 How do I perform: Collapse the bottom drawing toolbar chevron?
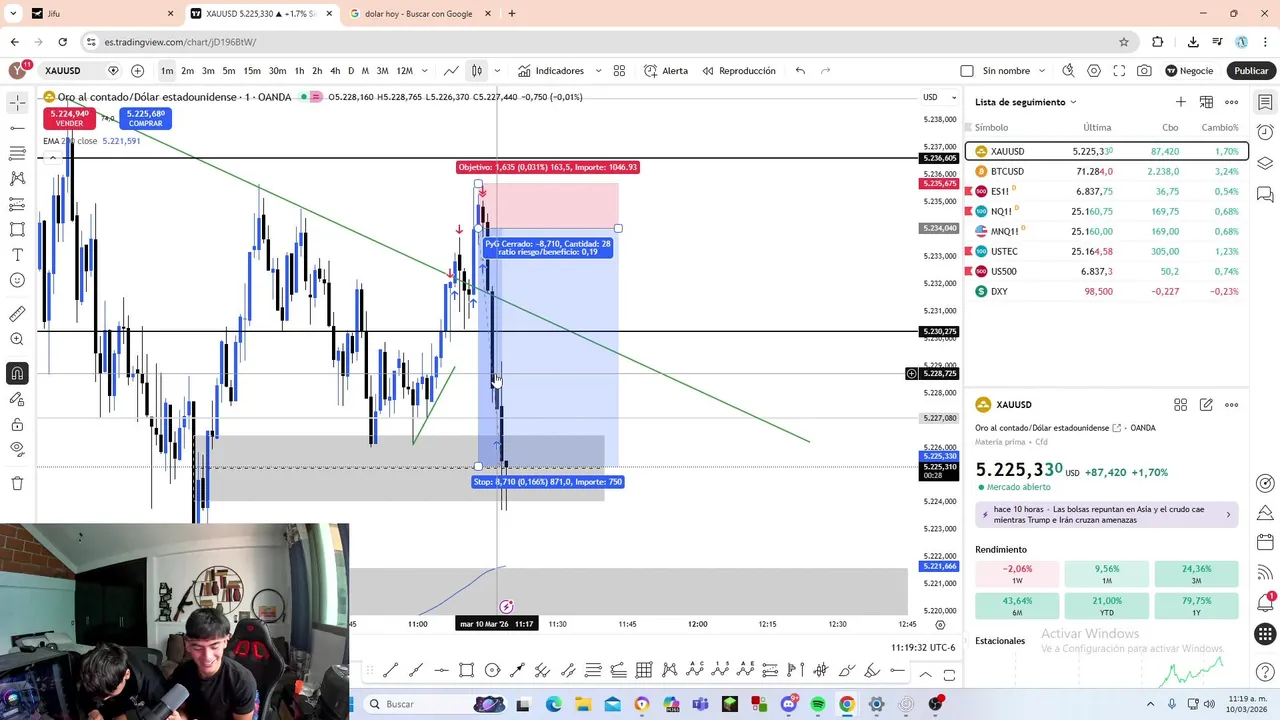925,674
